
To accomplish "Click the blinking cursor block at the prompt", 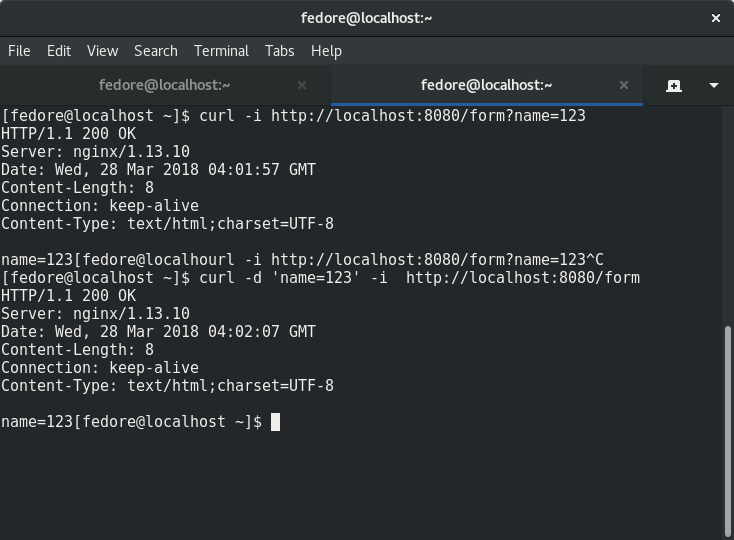I will click(x=276, y=422).
